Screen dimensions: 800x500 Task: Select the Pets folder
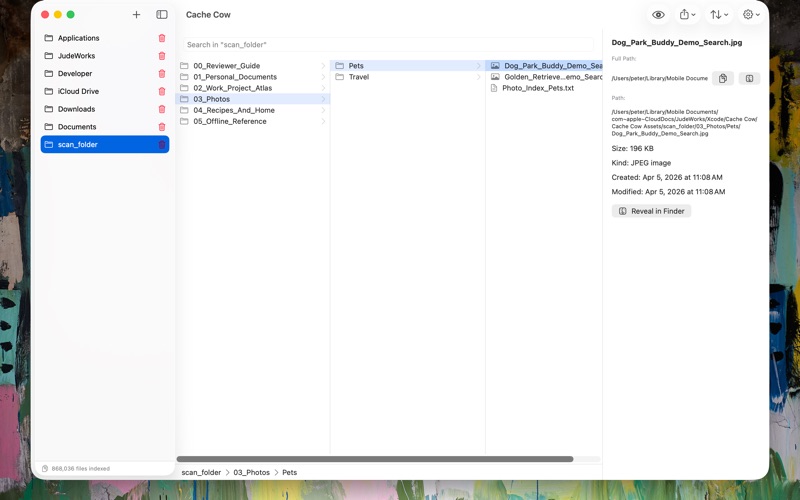click(x=408, y=65)
